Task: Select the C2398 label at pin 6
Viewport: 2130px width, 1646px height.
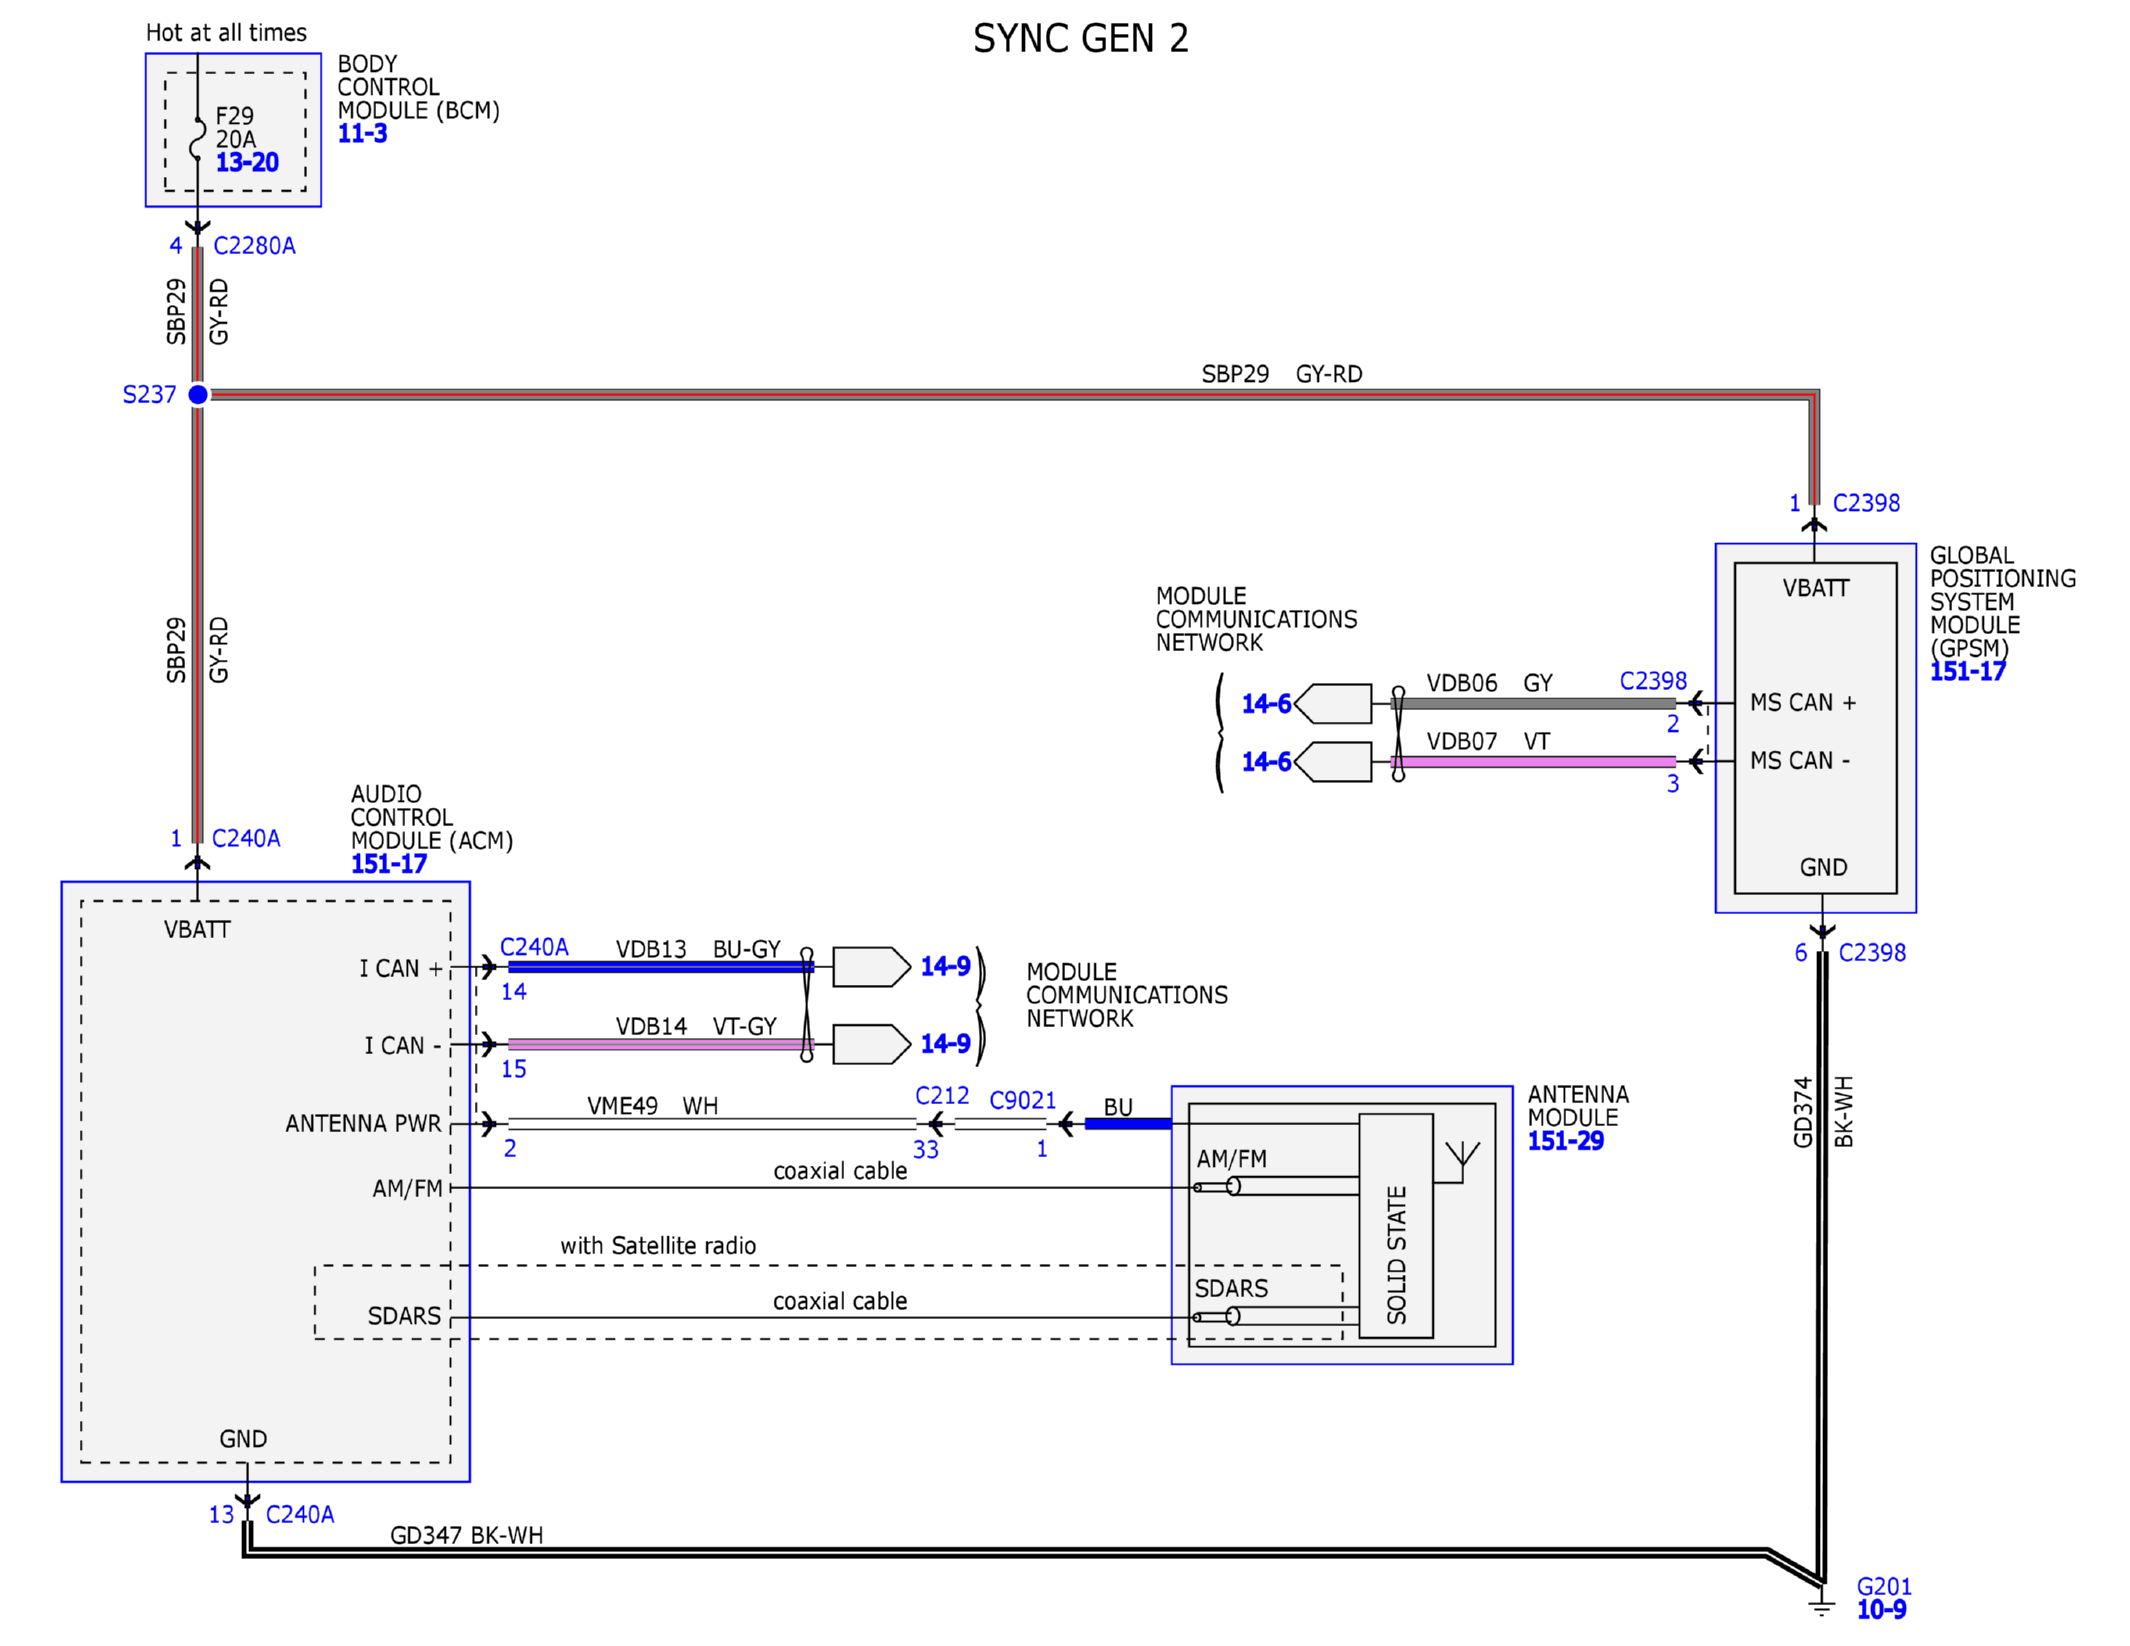Action: [x=1872, y=953]
